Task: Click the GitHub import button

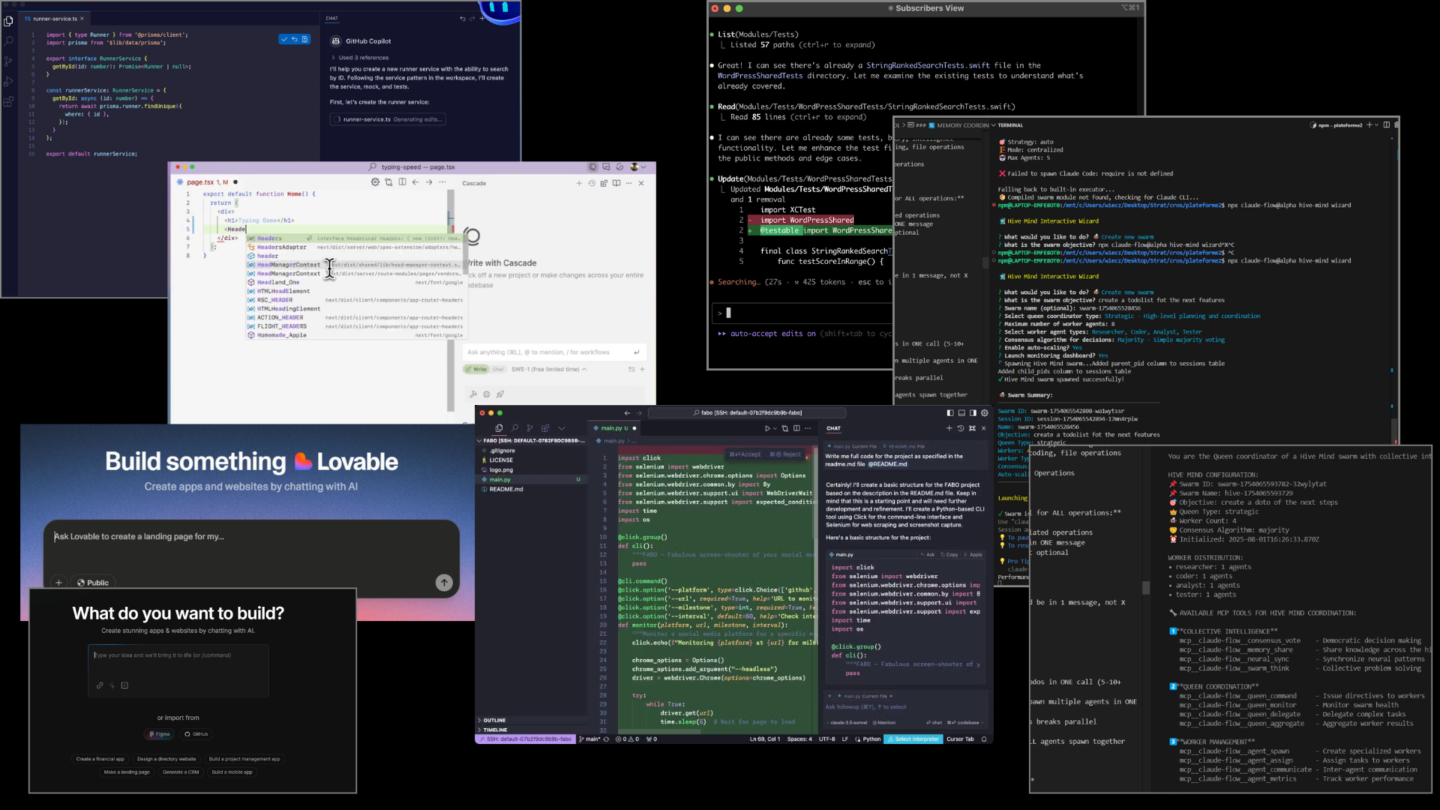Action: tap(195, 734)
